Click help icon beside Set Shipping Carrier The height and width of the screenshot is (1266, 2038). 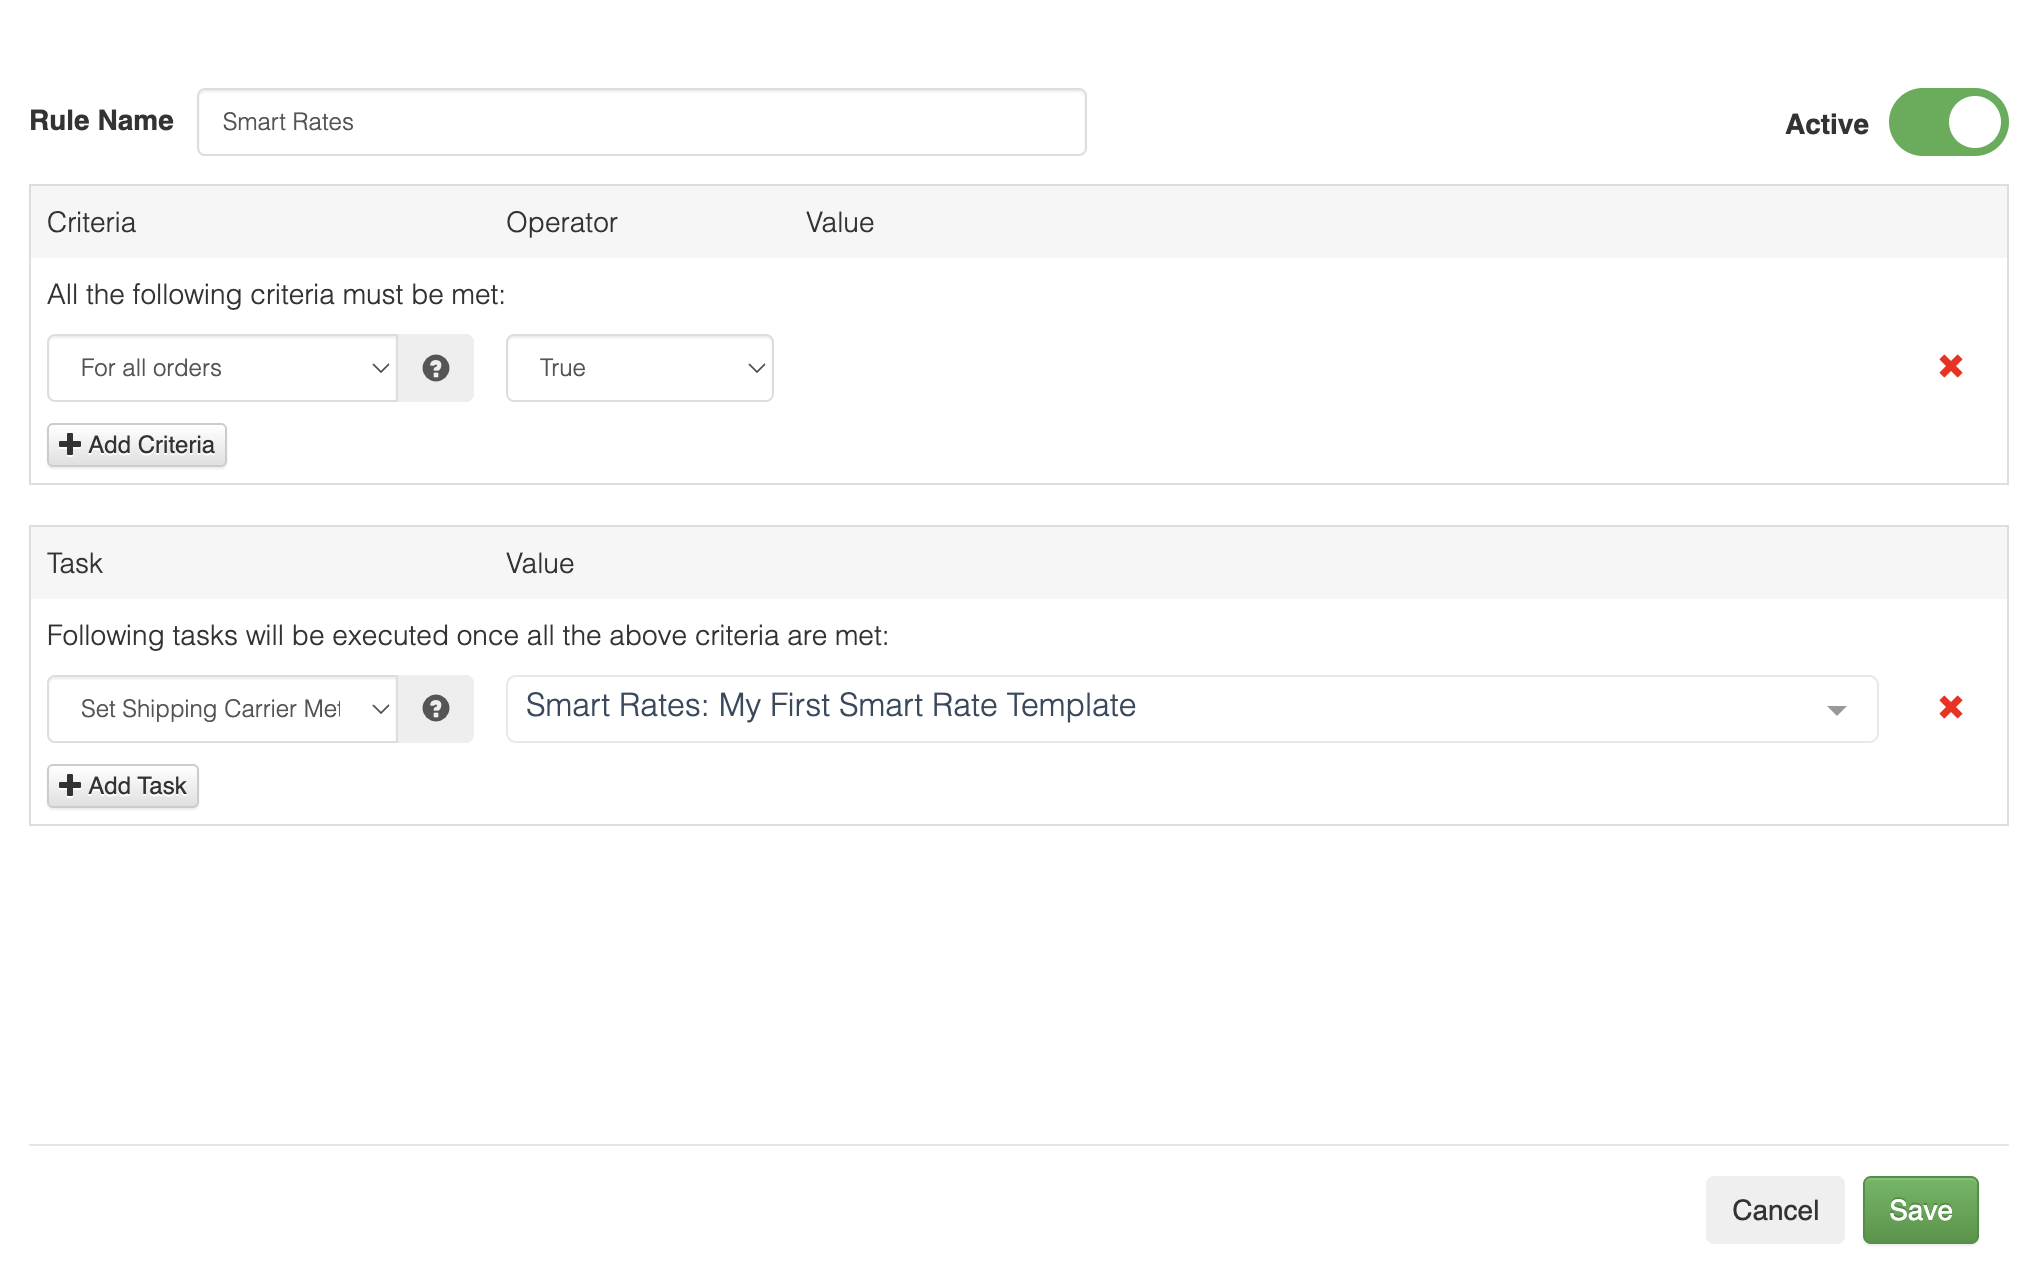(x=435, y=709)
